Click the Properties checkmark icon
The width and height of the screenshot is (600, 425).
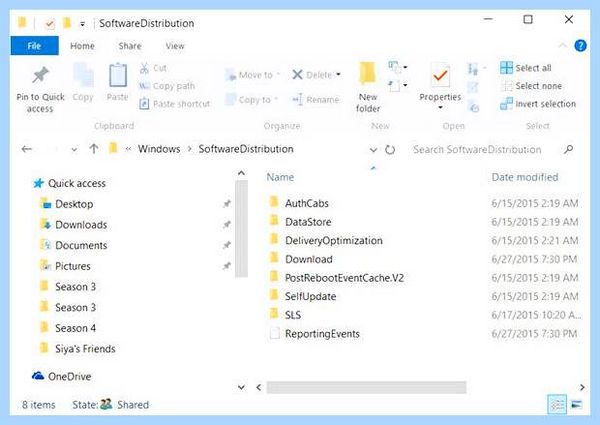click(440, 75)
